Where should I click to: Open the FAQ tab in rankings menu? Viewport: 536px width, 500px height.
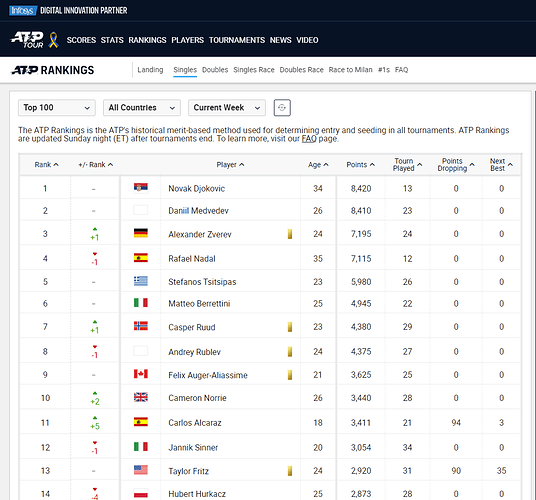coord(401,70)
